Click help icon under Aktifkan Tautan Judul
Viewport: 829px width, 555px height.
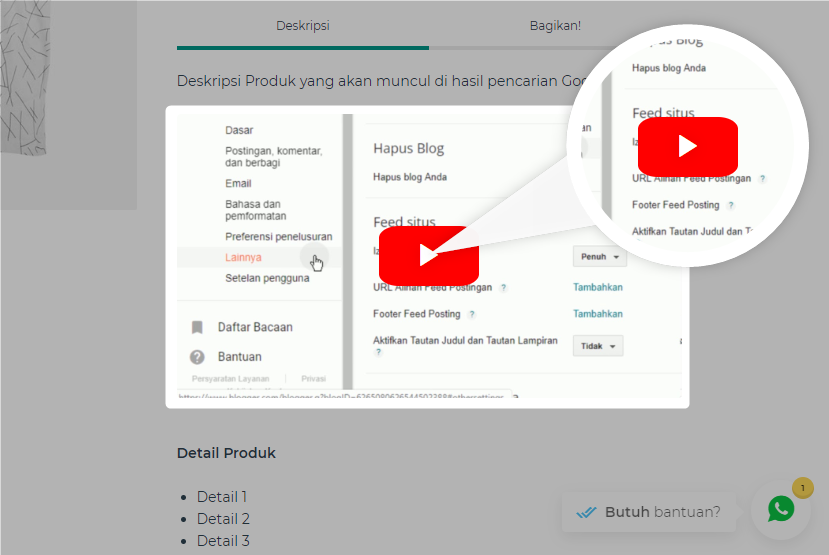378,352
